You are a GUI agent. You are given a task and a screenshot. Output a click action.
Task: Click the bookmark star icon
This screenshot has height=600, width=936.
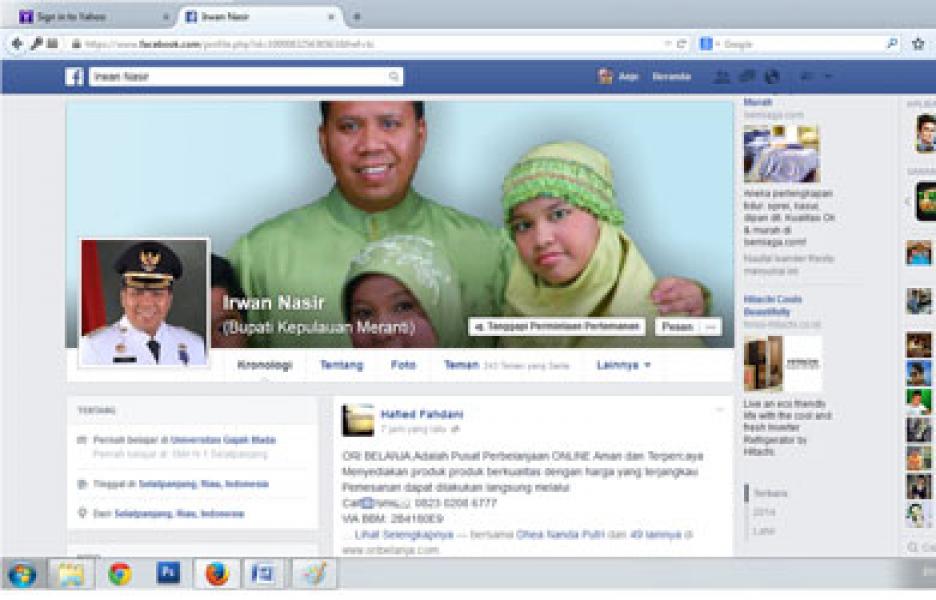(918, 44)
